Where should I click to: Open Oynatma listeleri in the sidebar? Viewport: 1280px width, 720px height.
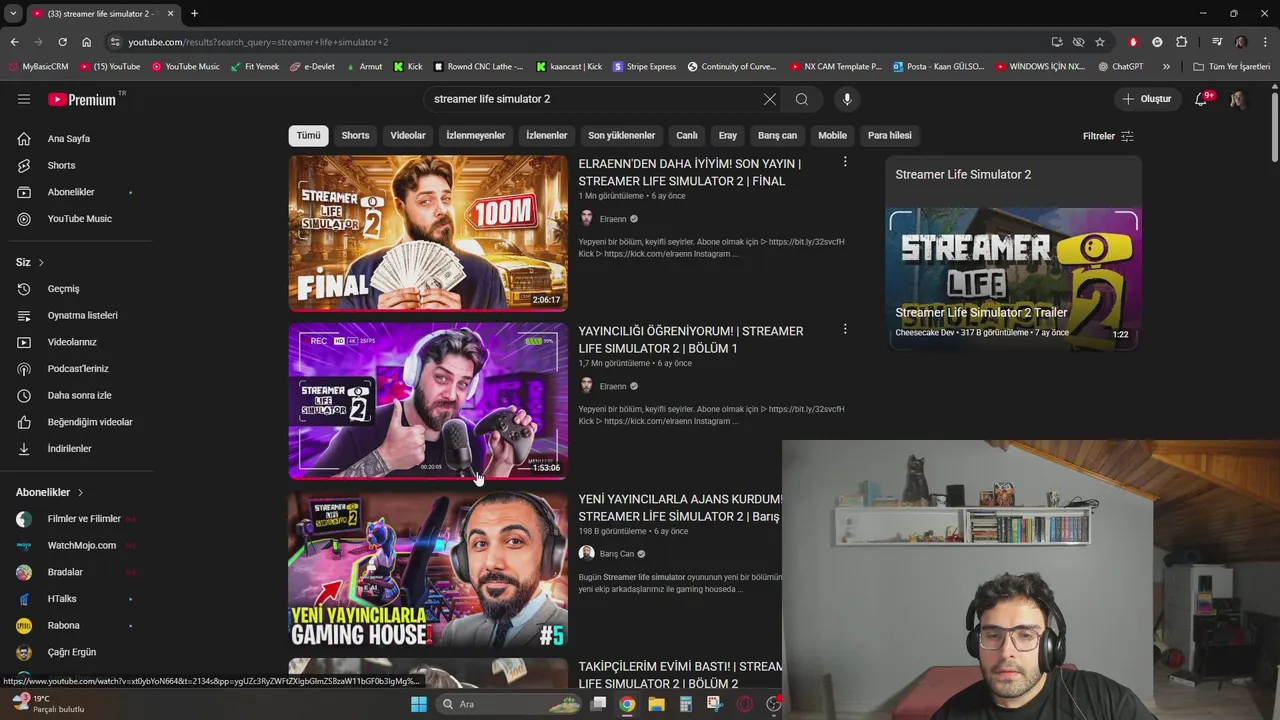coord(82,315)
